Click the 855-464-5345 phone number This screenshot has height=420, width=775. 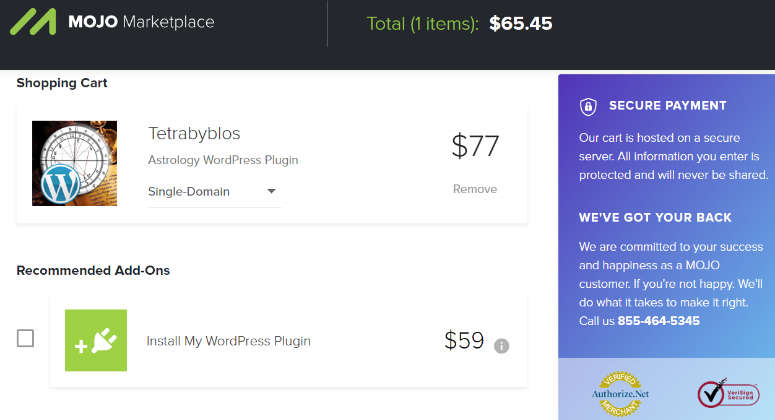pyautogui.click(x=658, y=321)
